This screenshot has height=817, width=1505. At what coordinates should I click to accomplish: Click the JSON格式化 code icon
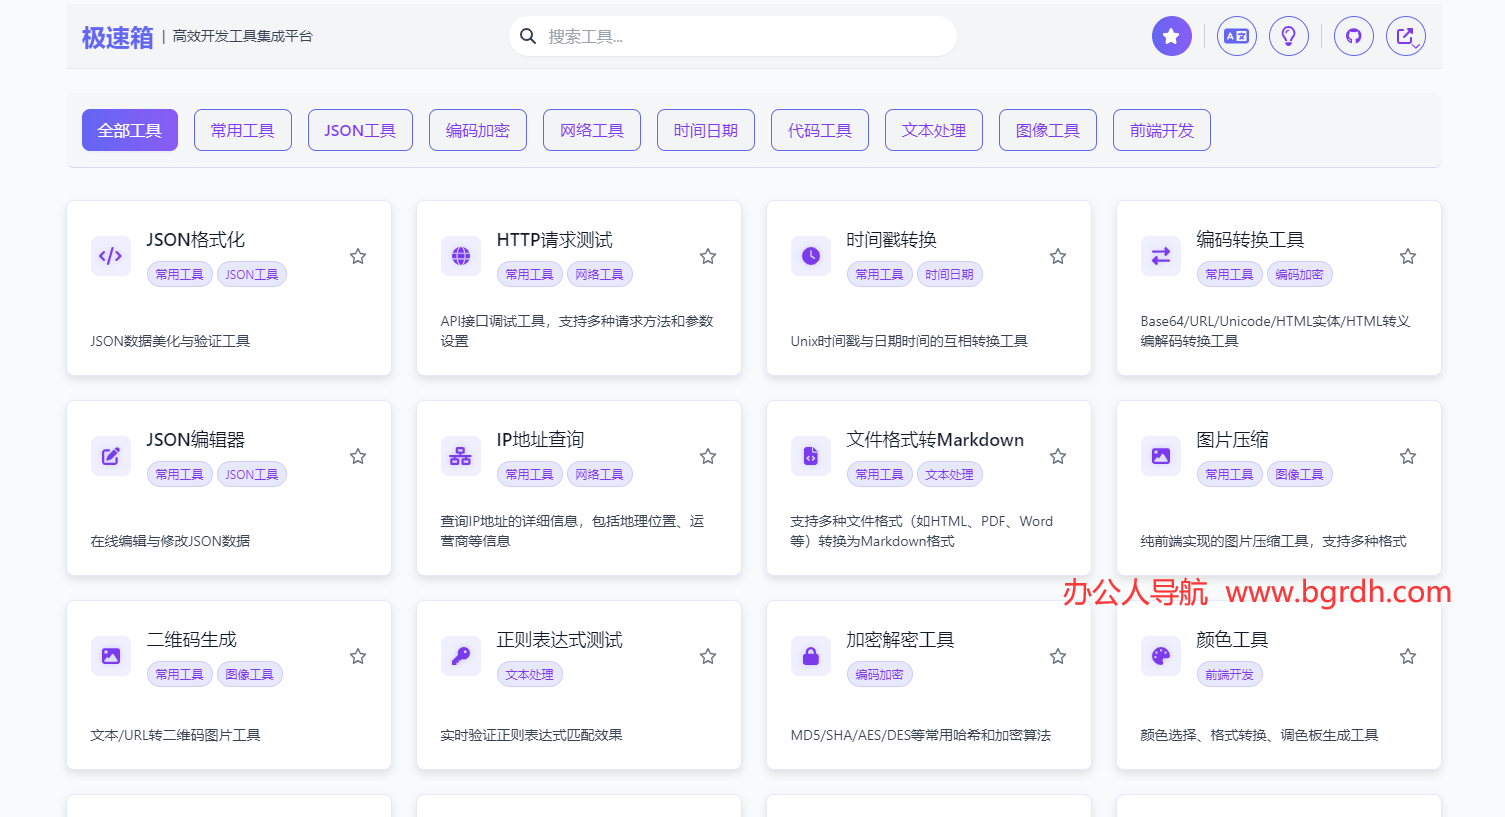point(111,256)
